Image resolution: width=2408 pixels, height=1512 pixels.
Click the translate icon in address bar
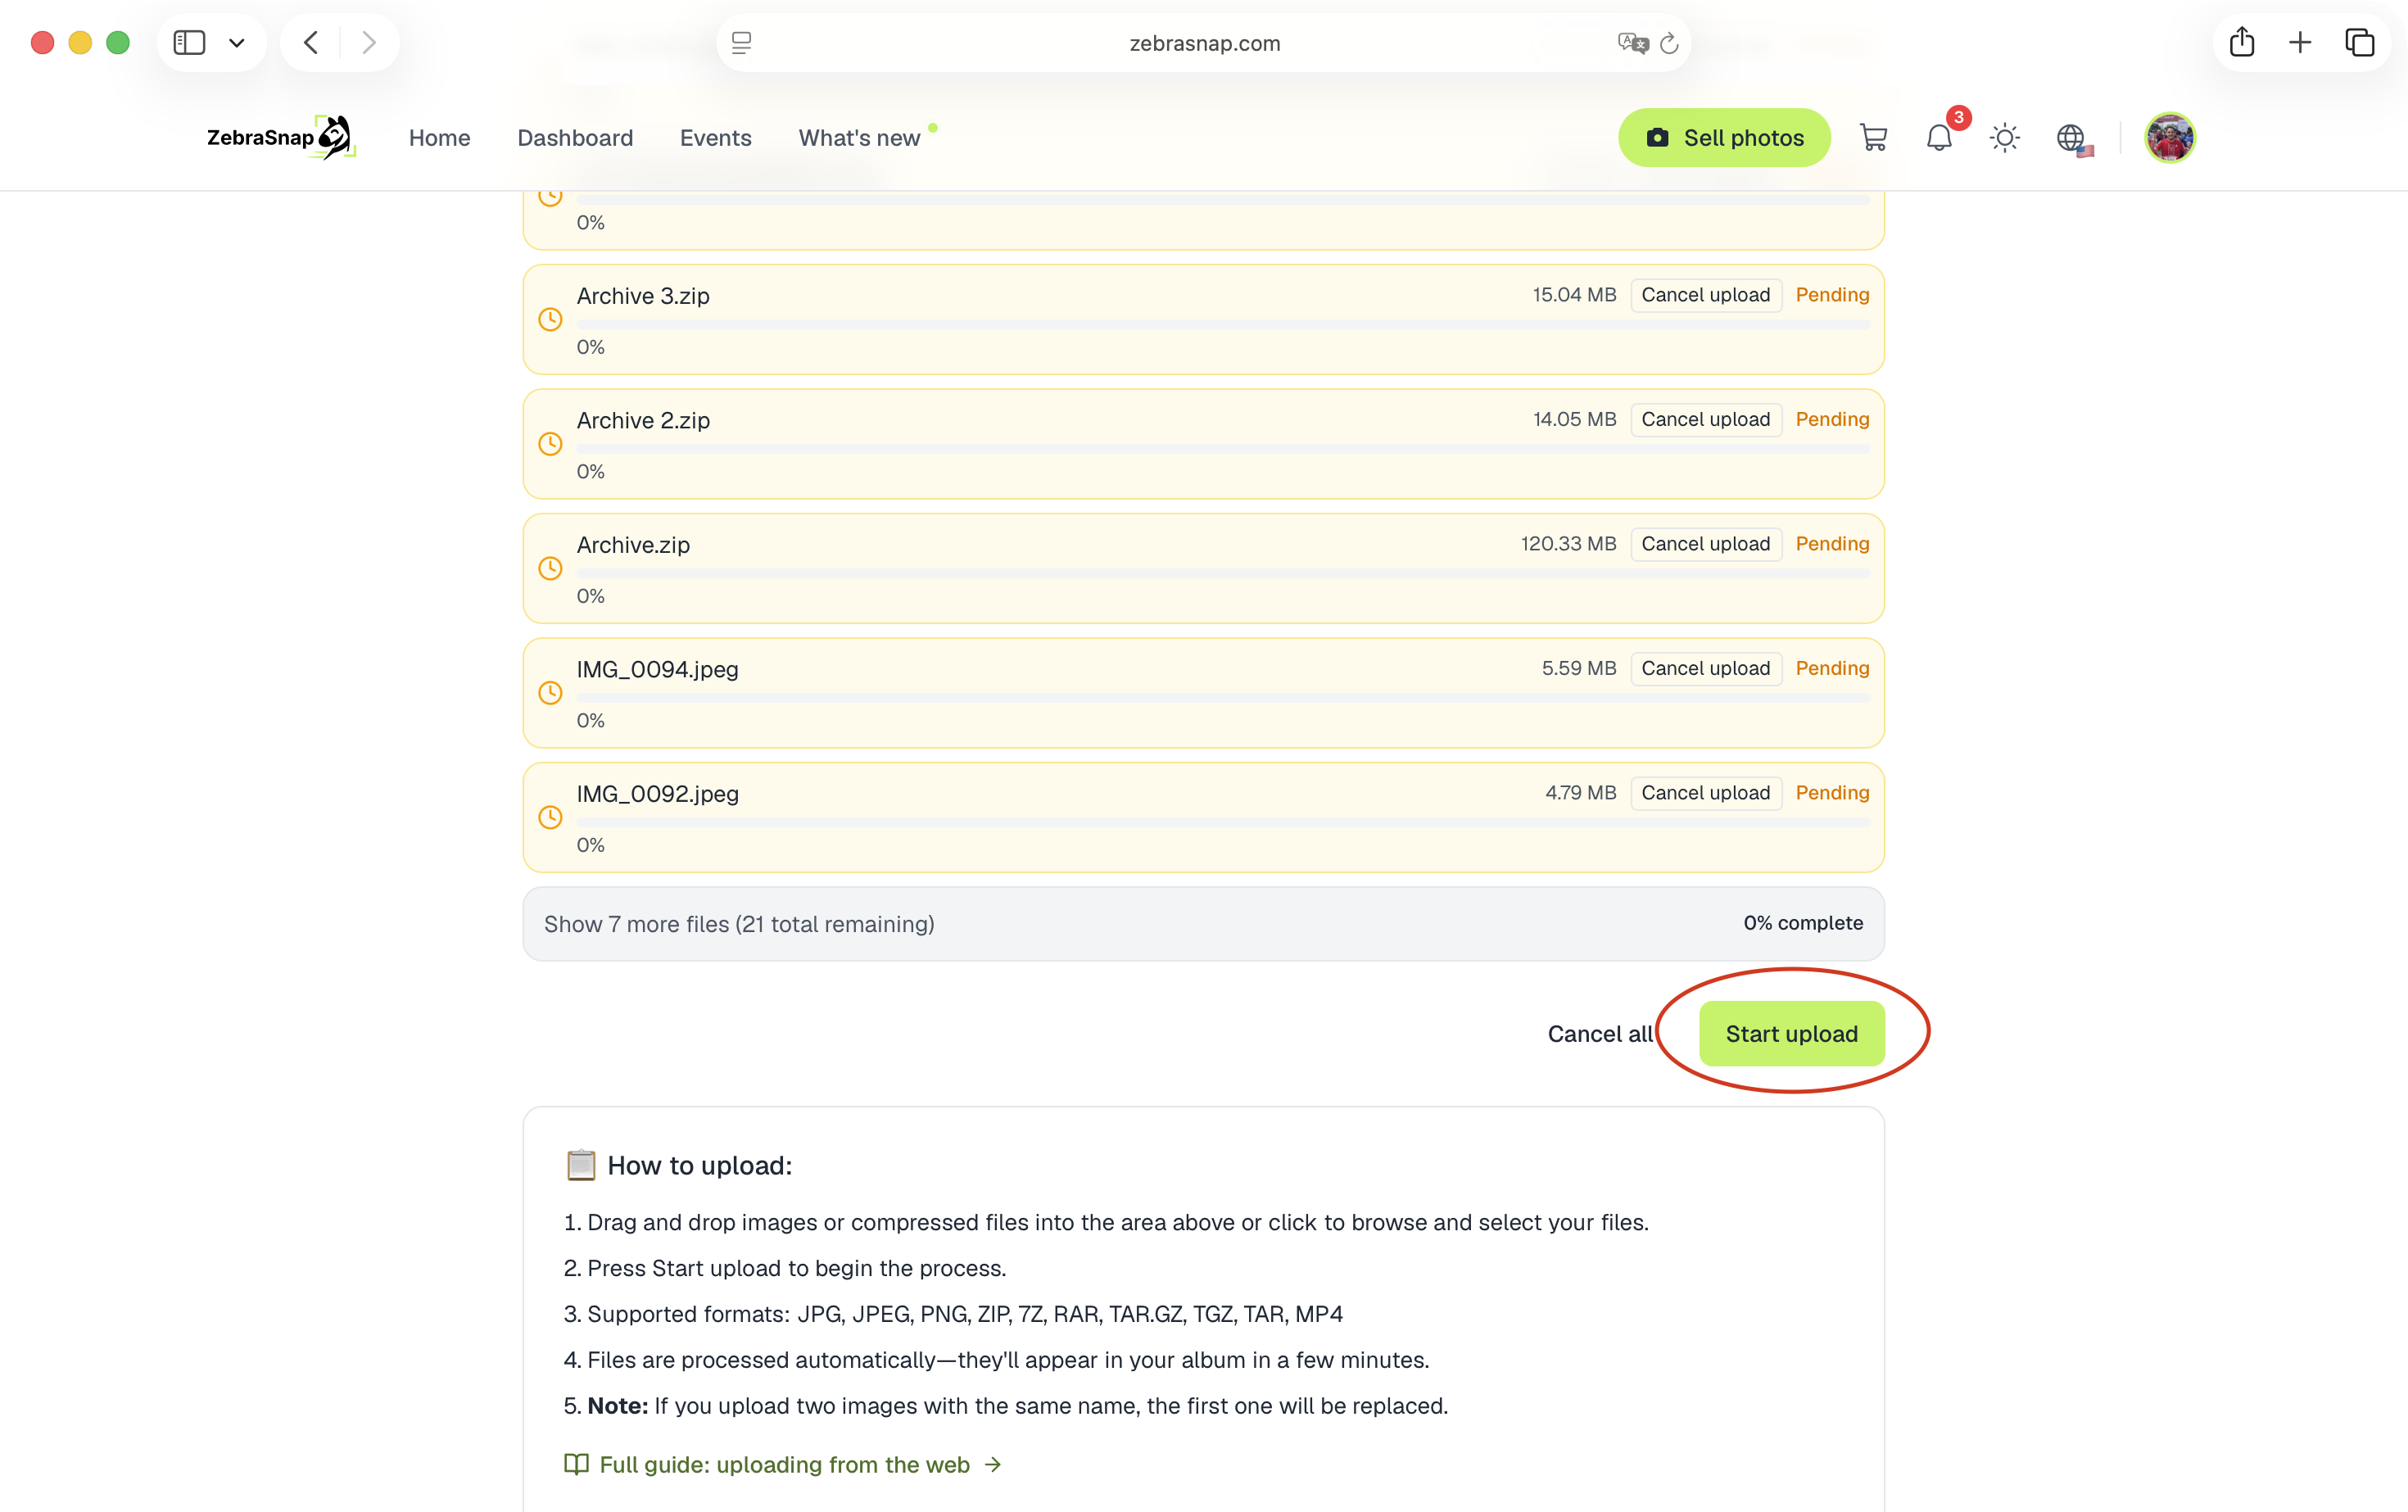tap(1632, 43)
